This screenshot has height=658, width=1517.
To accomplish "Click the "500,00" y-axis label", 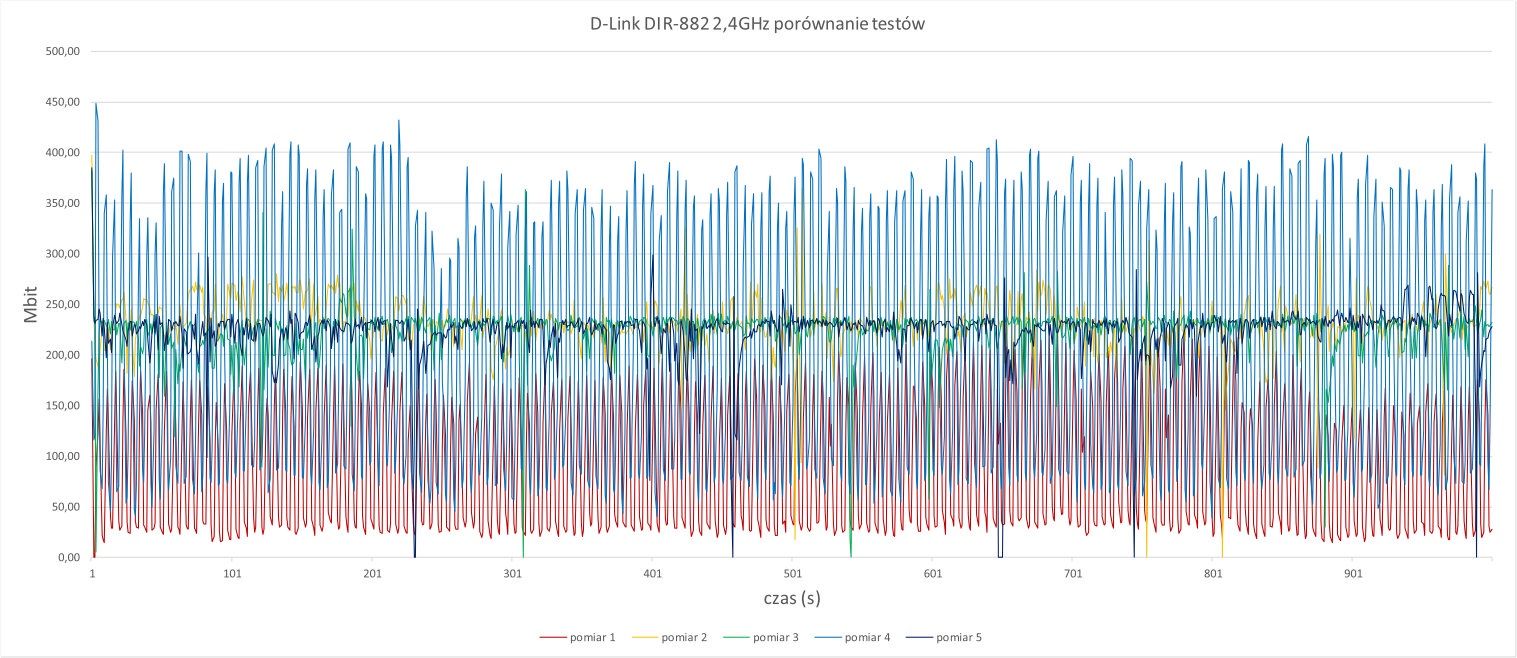I will coord(64,51).
